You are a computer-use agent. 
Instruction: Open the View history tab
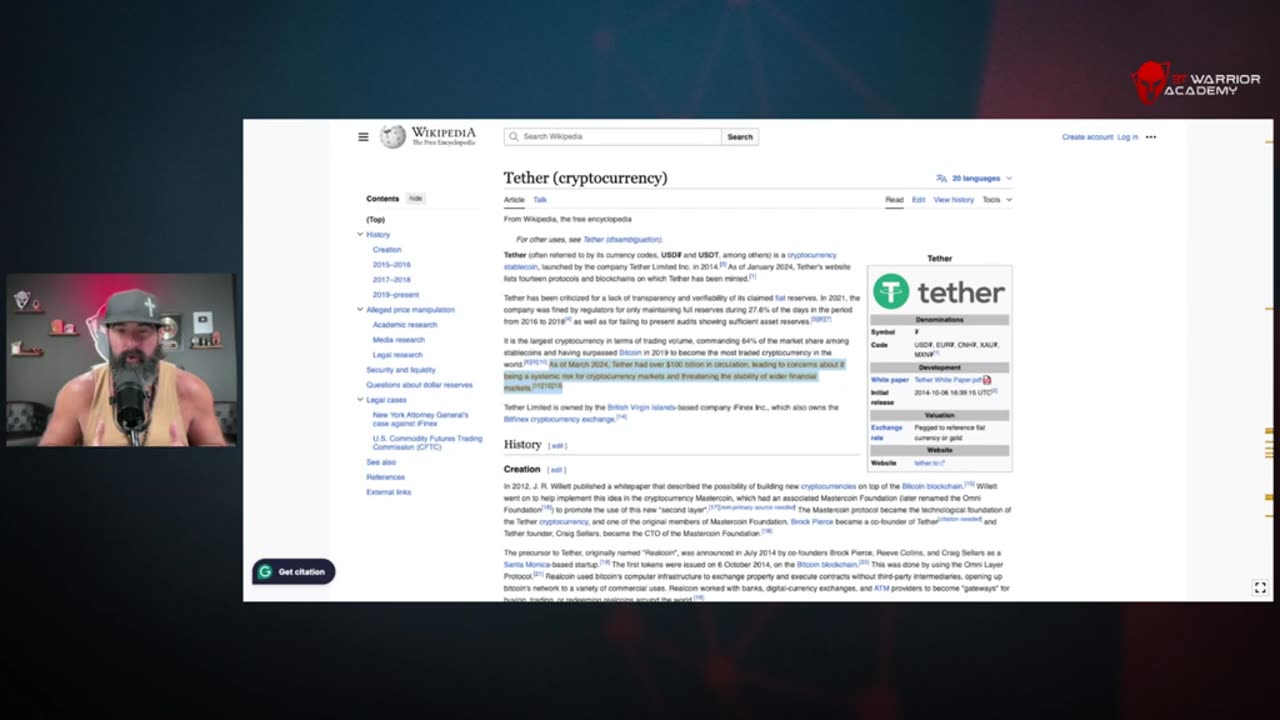[954, 200]
